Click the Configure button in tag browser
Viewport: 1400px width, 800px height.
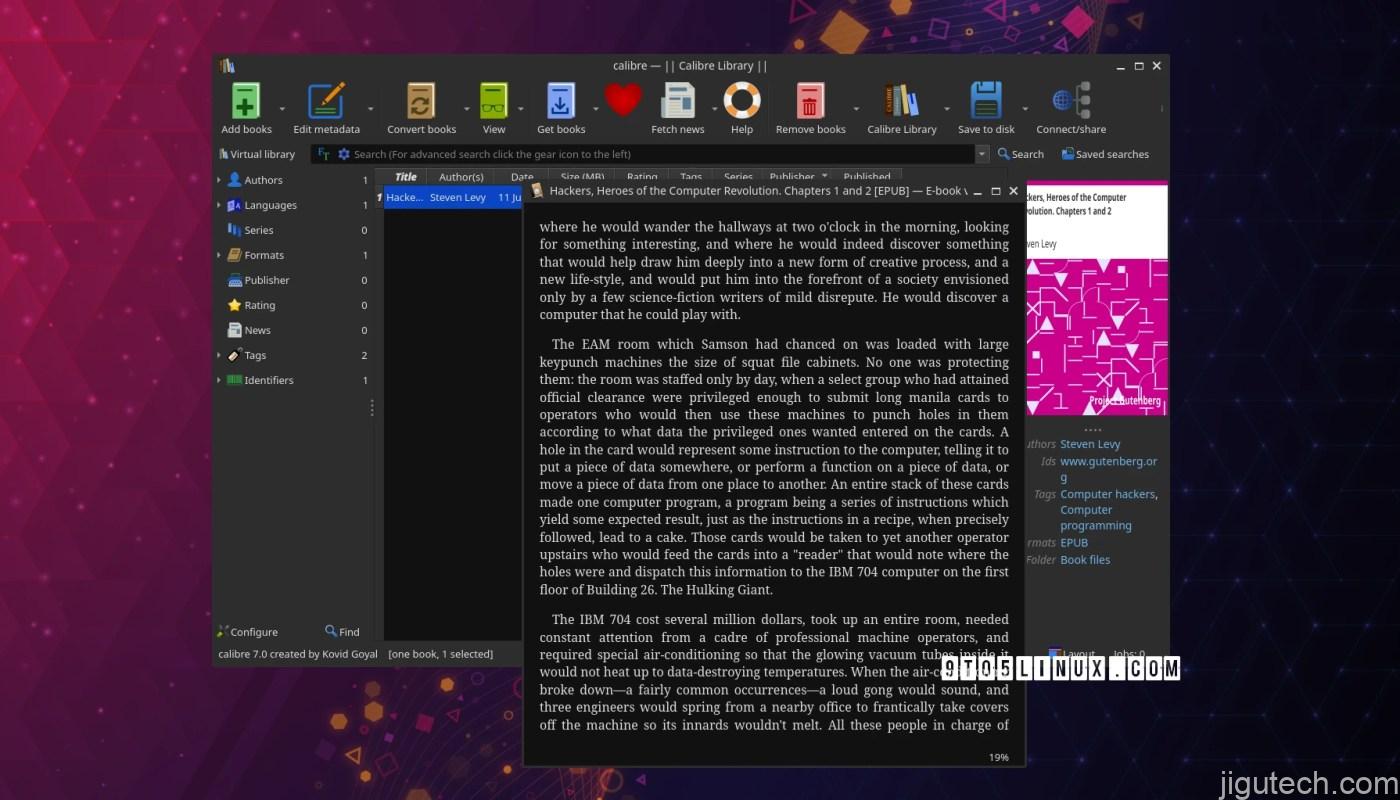[x=247, y=632]
